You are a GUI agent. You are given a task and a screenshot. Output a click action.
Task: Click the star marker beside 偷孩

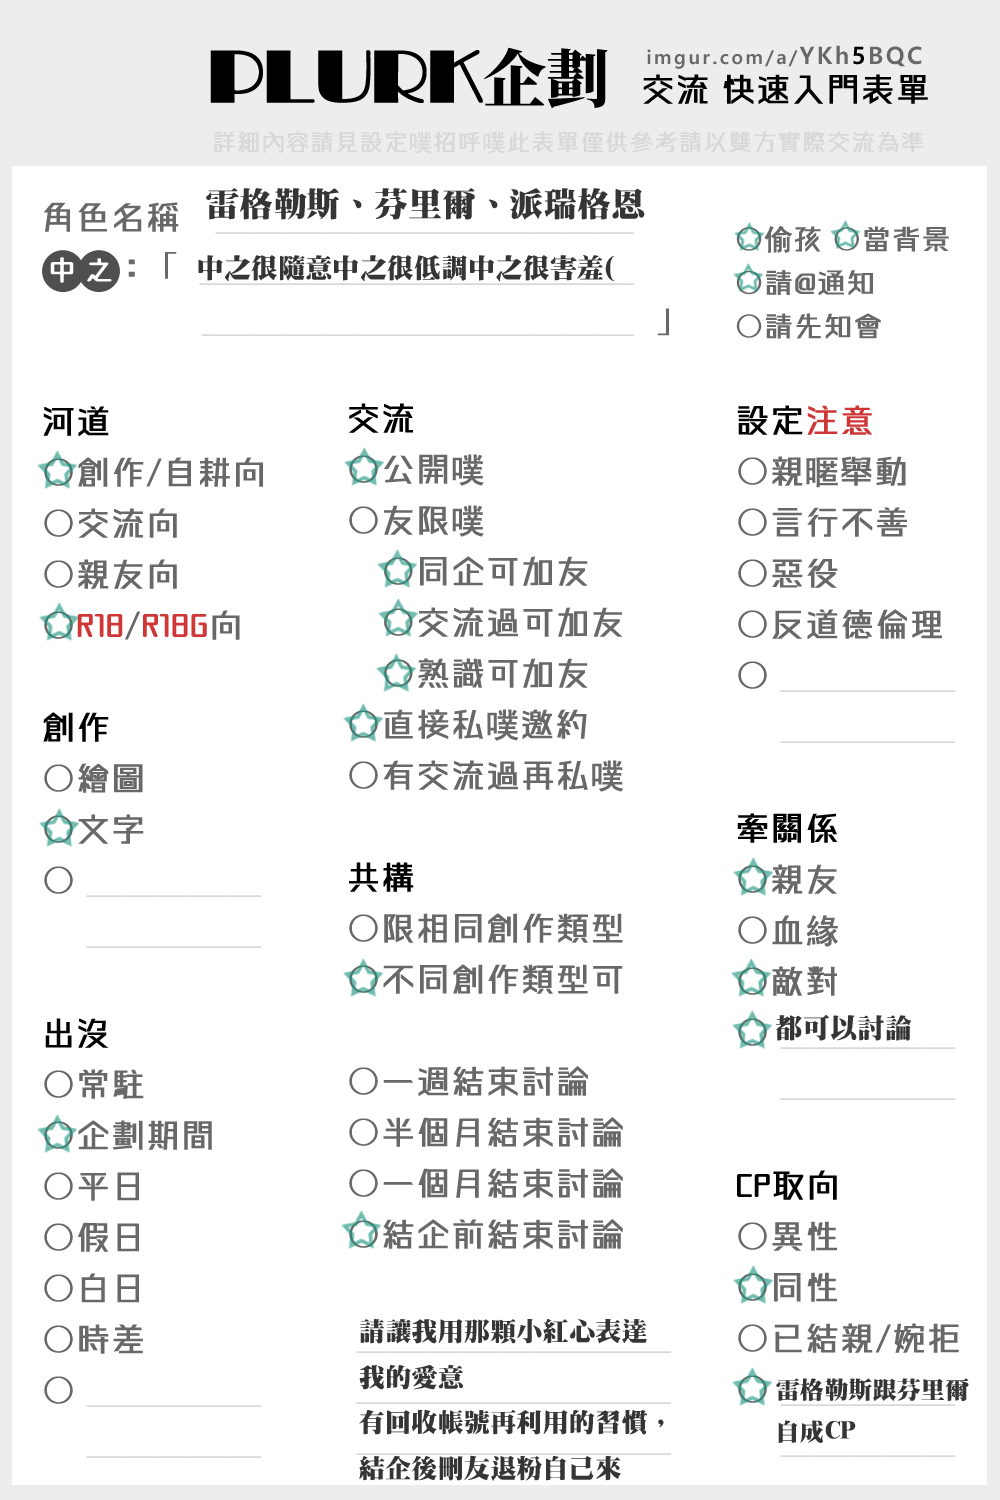[x=749, y=239]
